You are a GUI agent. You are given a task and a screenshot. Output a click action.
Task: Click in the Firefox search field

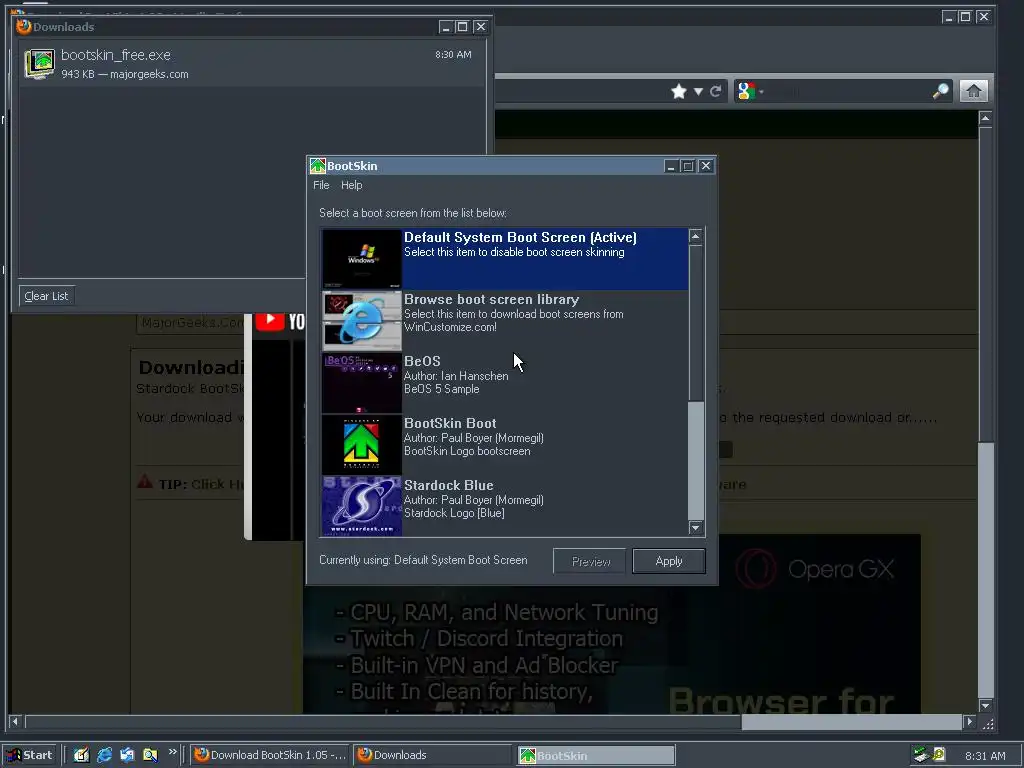(848, 91)
